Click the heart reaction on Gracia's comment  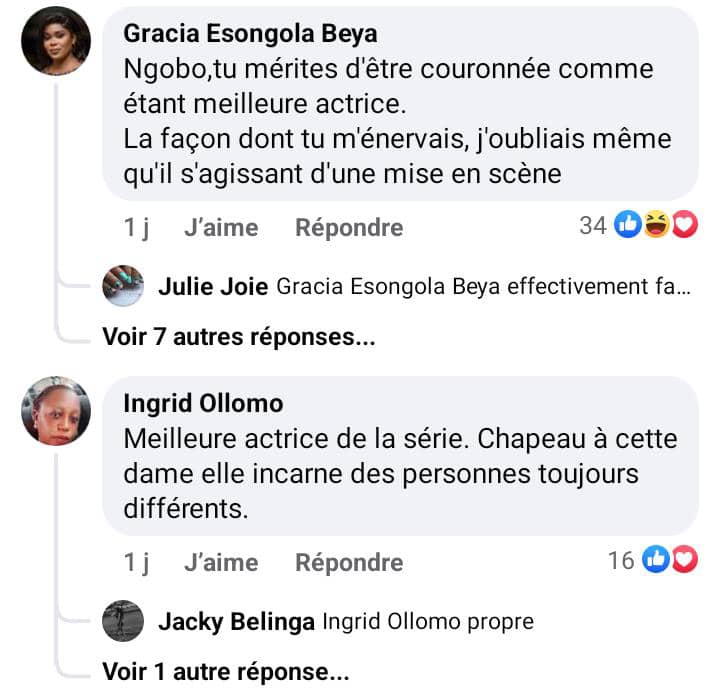pos(684,226)
